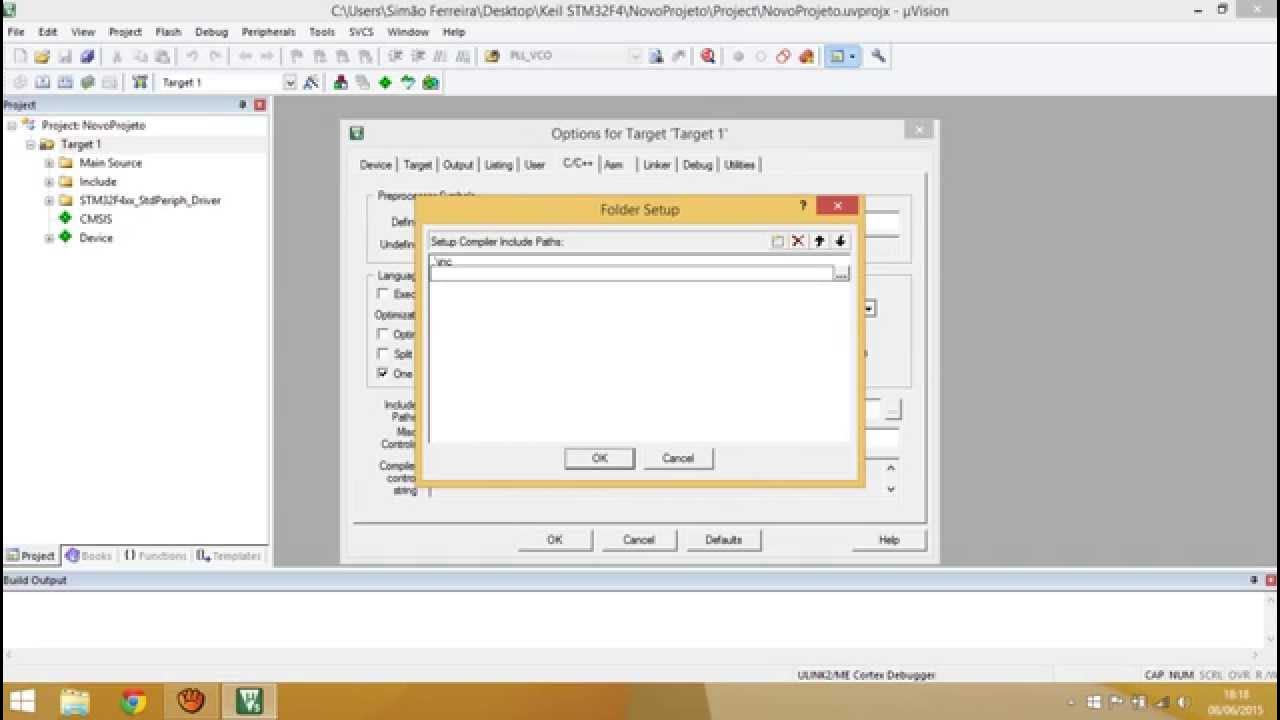Collapse the Target 1 tree node
This screenshot has height=720, width=1280.
(31, 145)
